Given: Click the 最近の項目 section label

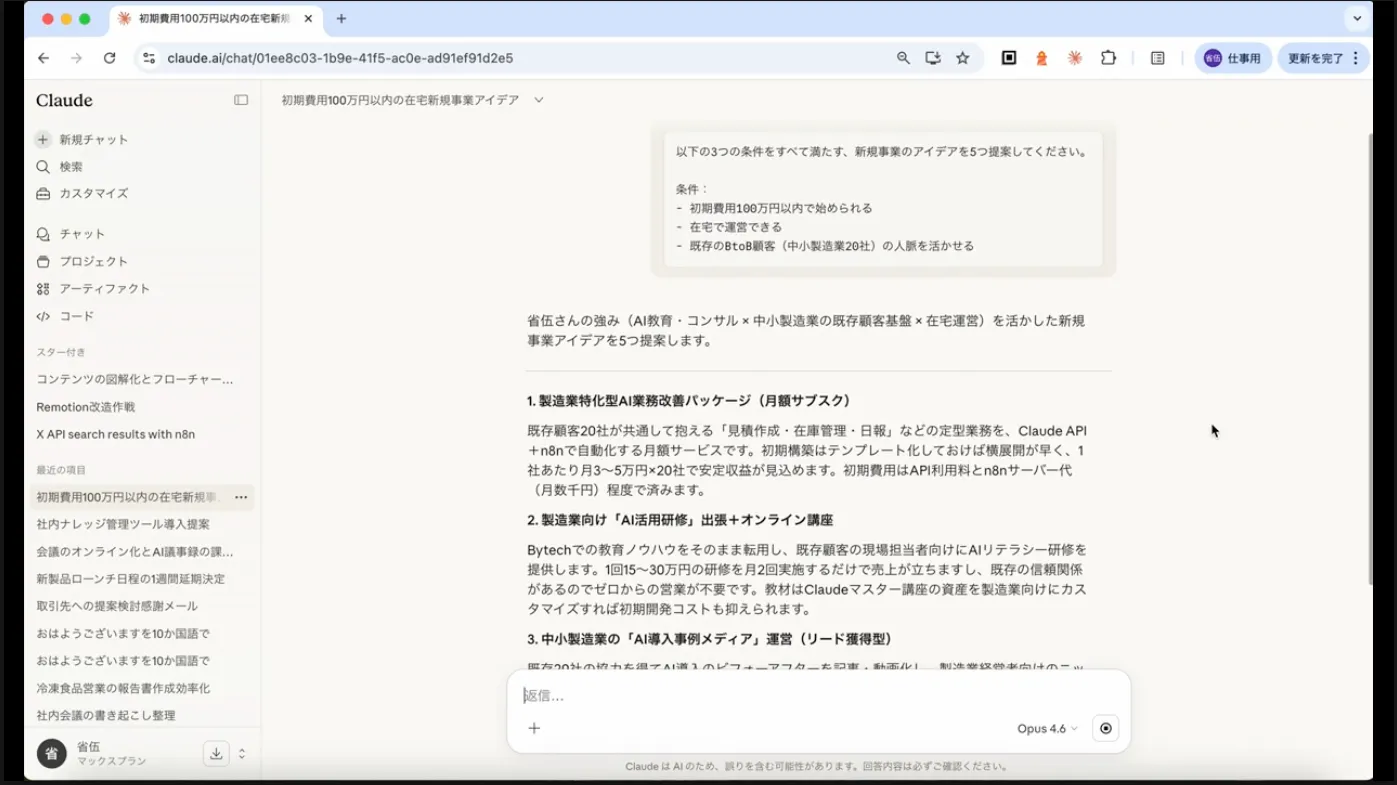Looking at the screenshot, I should coord(61,470).
